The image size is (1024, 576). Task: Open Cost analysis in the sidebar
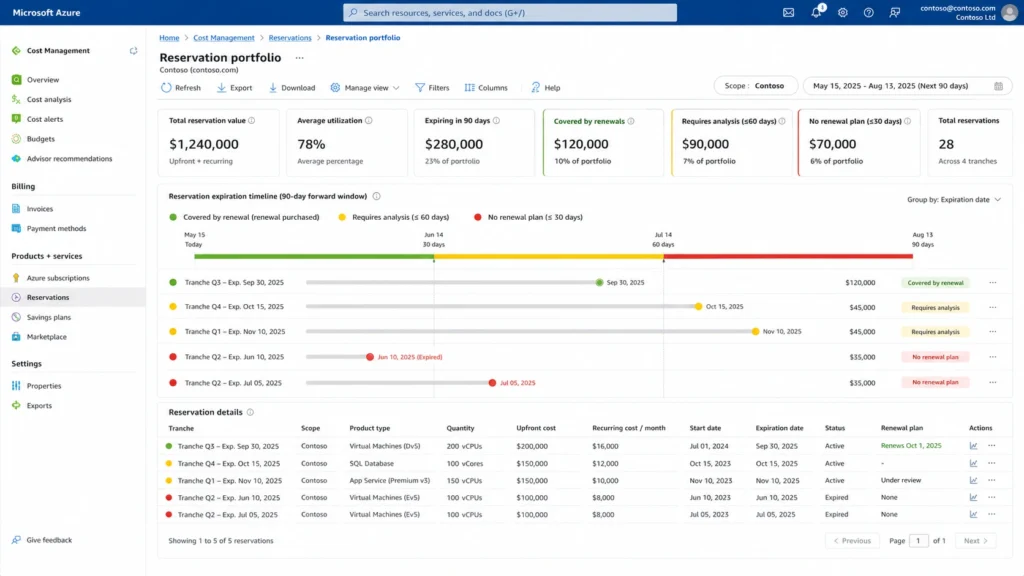point(49,99)
